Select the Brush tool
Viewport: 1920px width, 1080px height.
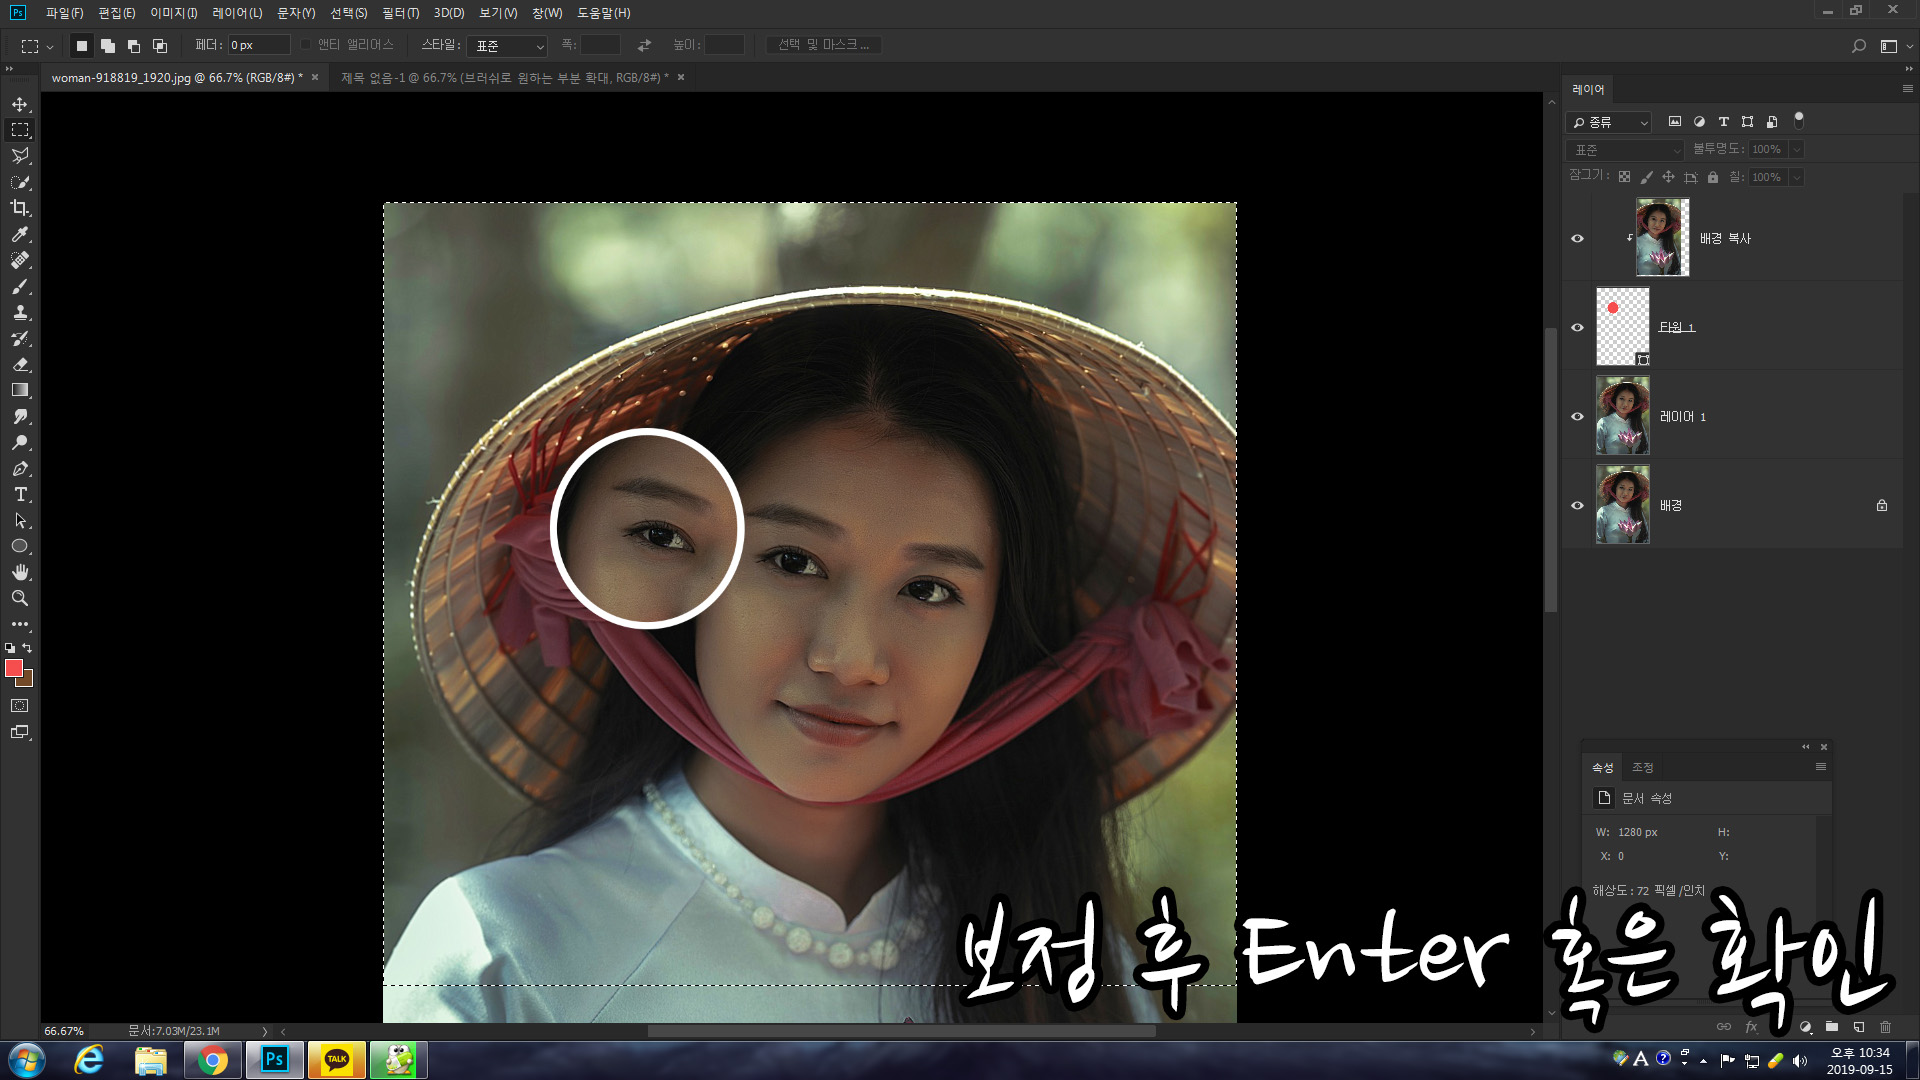tap(20, 286)
